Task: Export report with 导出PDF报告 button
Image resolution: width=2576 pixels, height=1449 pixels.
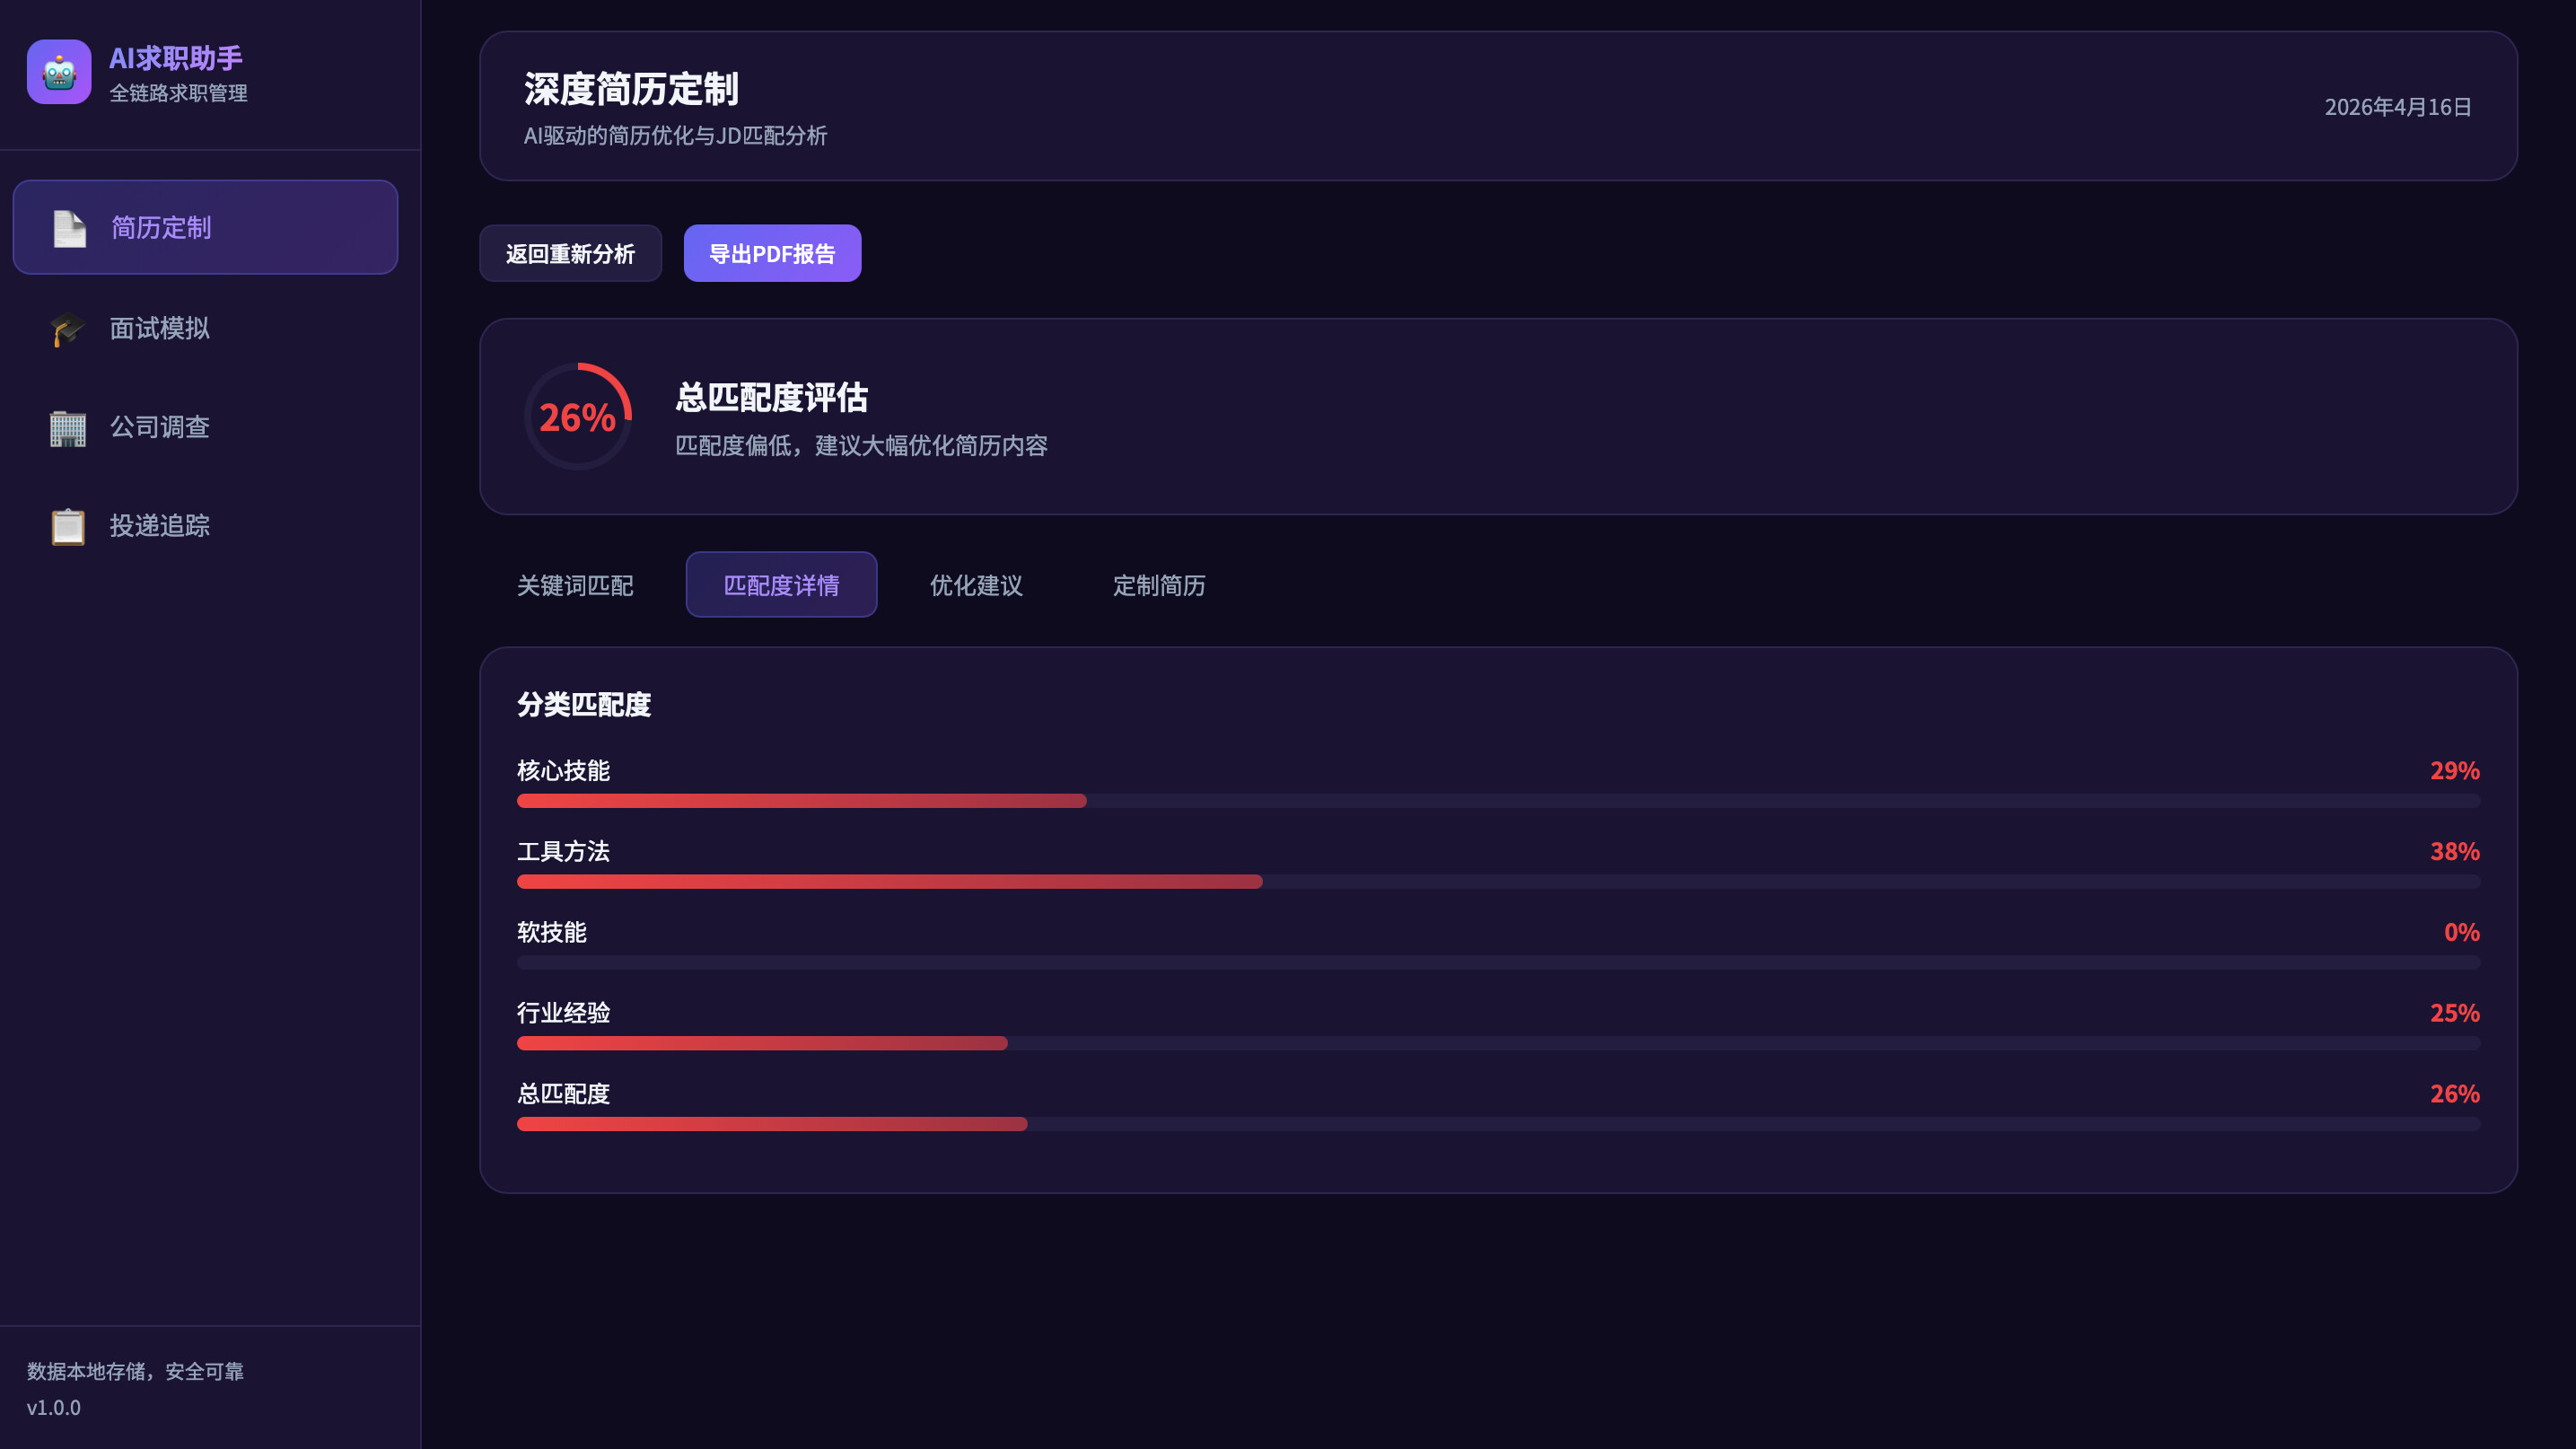Action: point(772,254)
